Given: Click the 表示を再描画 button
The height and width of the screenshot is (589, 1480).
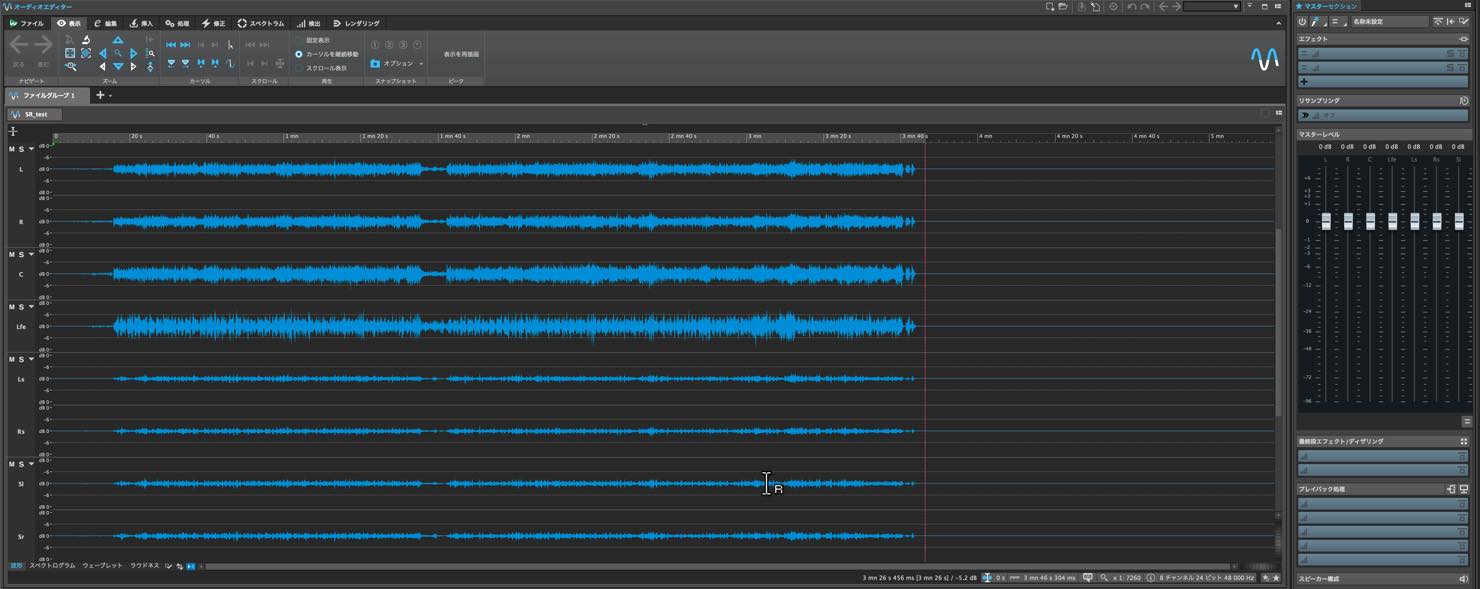Looking at the screenshot, I should tap(461, 54).
